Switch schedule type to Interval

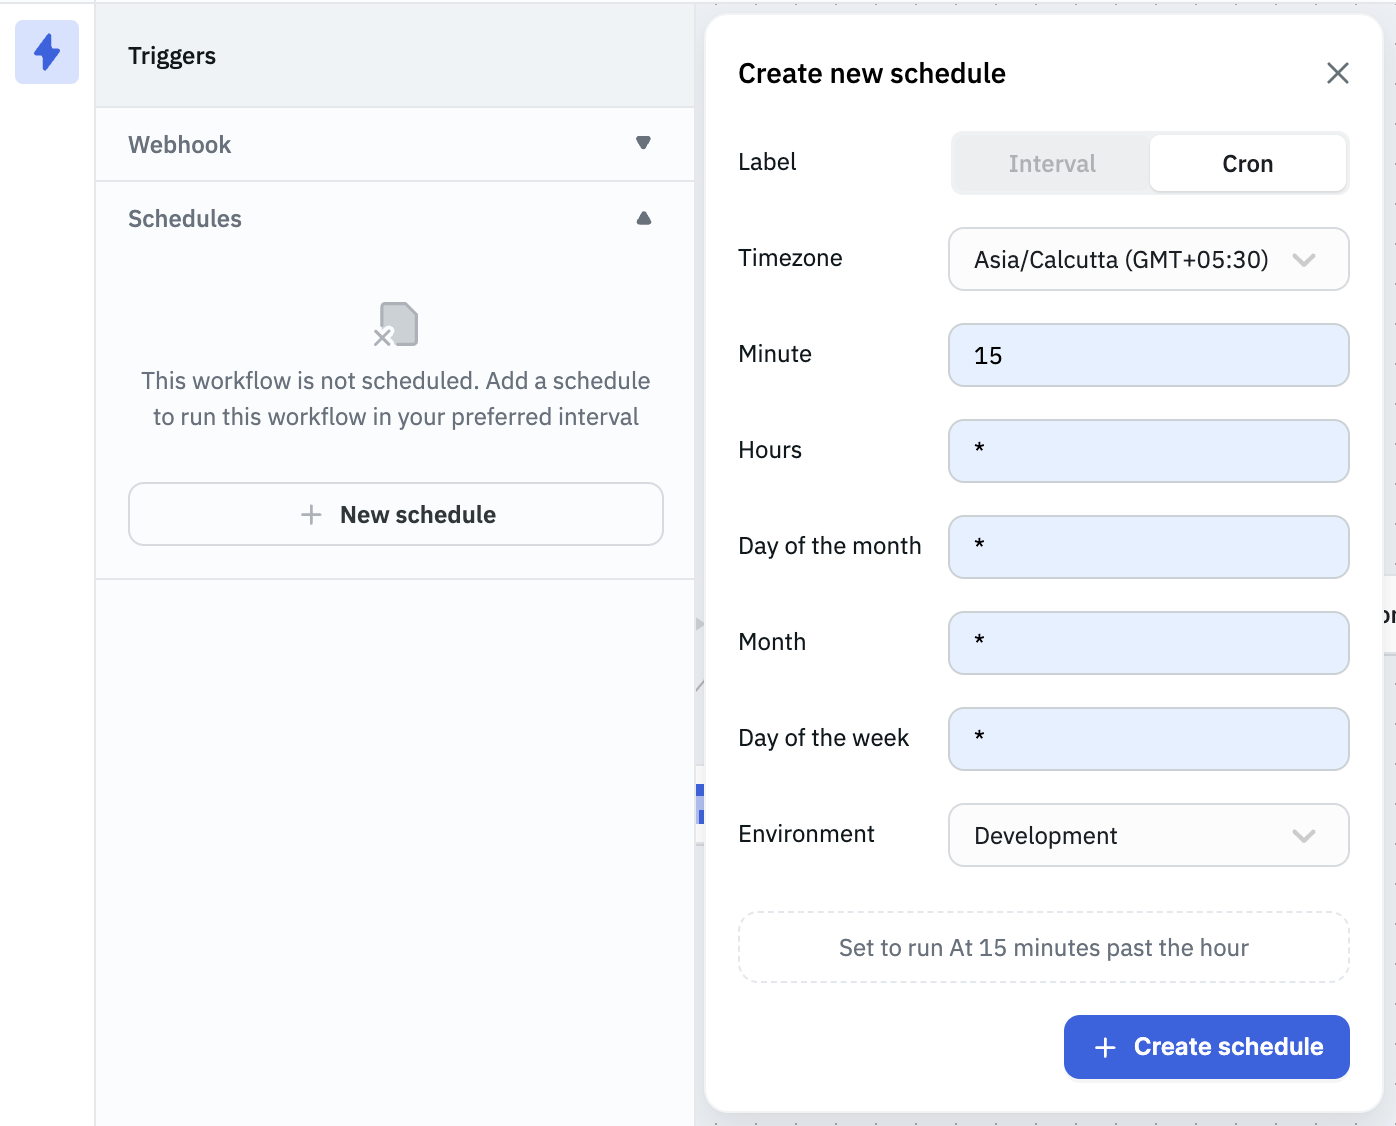click(x=1051, y=163)
